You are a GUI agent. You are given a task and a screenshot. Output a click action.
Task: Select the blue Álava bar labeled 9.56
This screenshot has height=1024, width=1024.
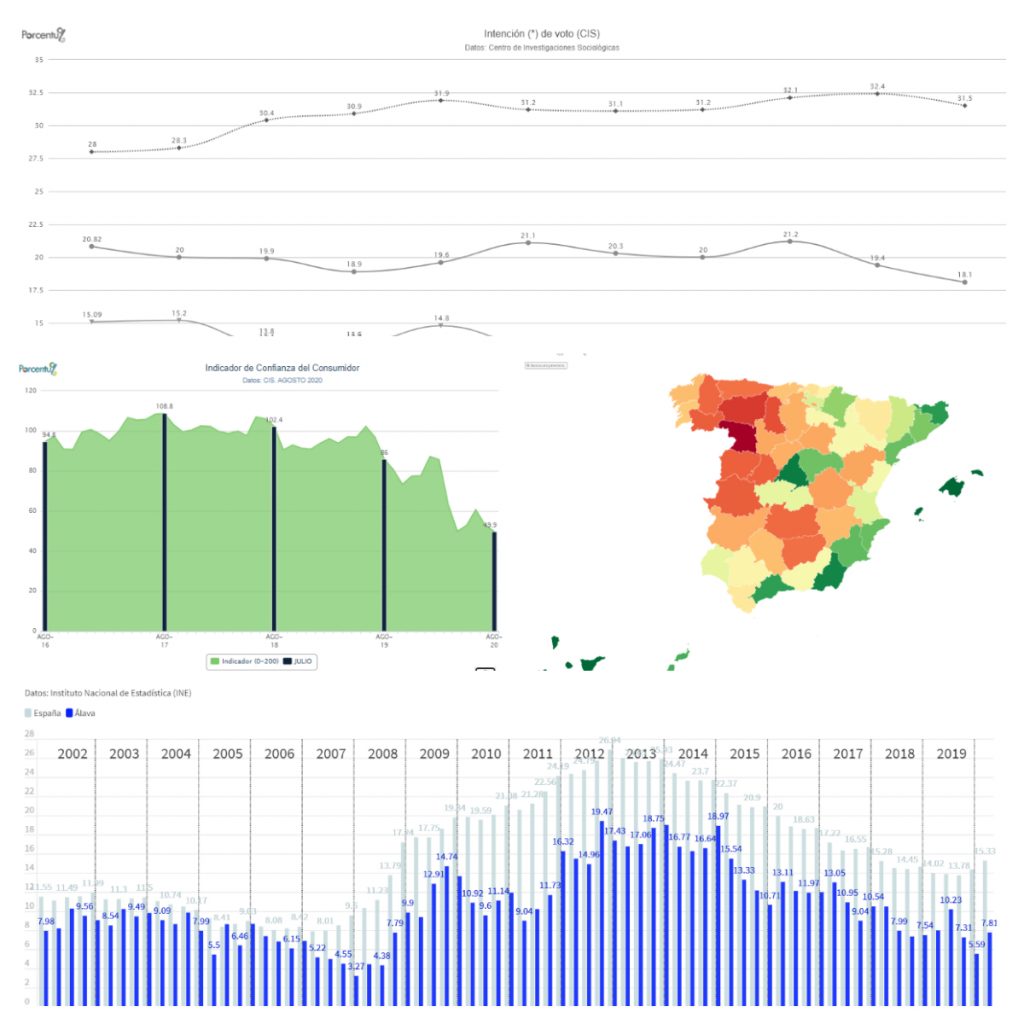(x=85, y=961)
